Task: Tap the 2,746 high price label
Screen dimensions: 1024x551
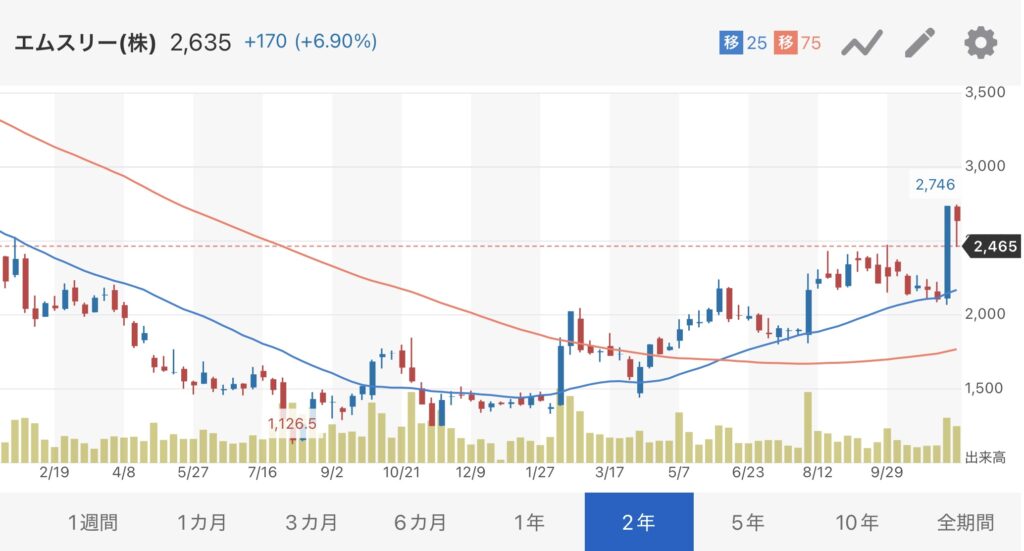Action: point(935,184)
